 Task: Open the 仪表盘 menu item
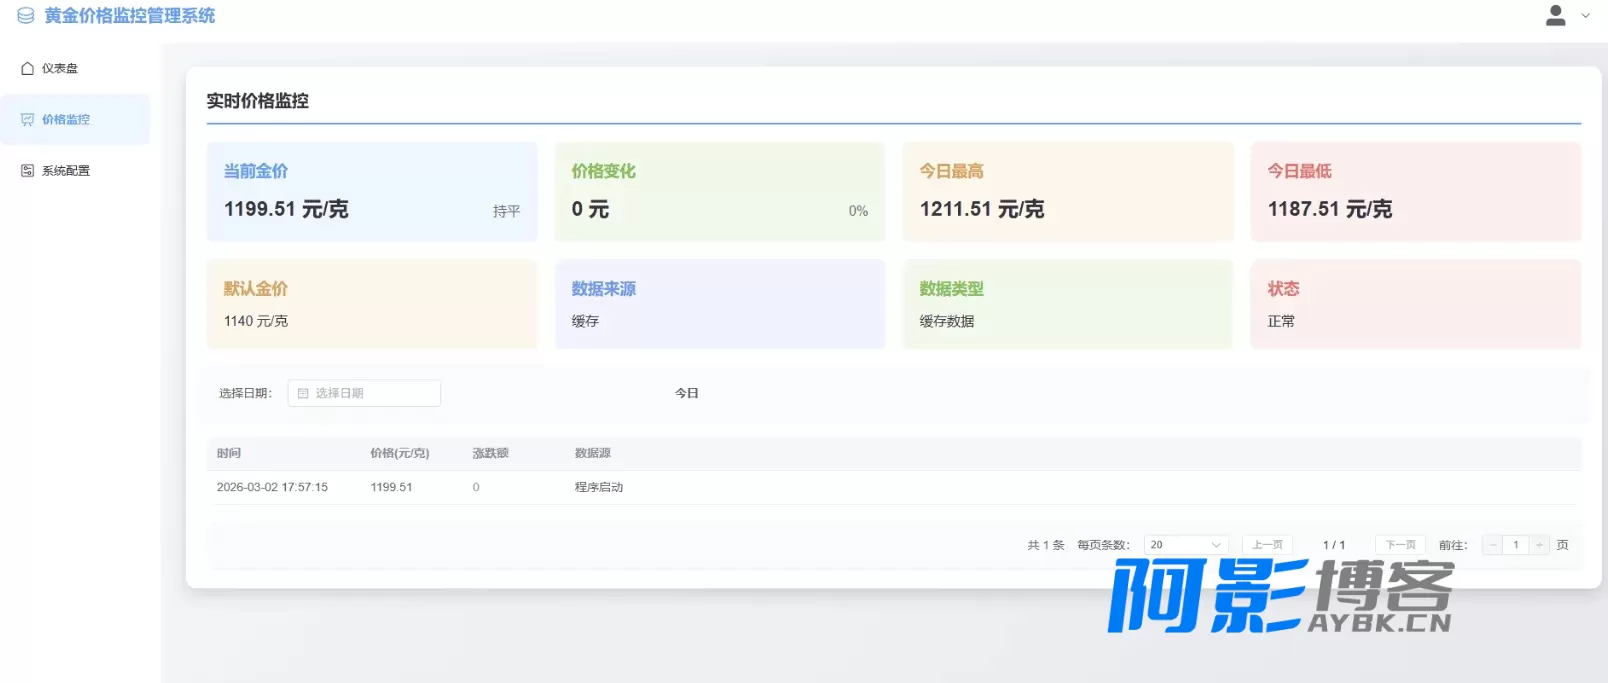[x=75, y=69]
